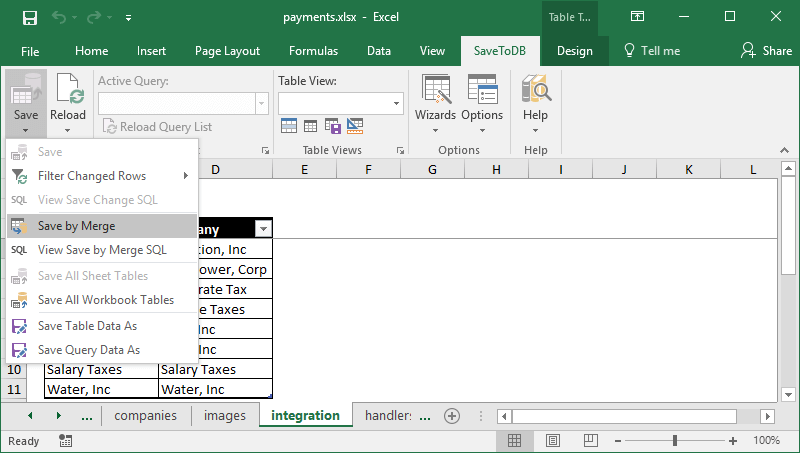Open the Data ribbon tab
This screenshot has height=453, width=800.
pyautogui.click(x=379, y=51)
